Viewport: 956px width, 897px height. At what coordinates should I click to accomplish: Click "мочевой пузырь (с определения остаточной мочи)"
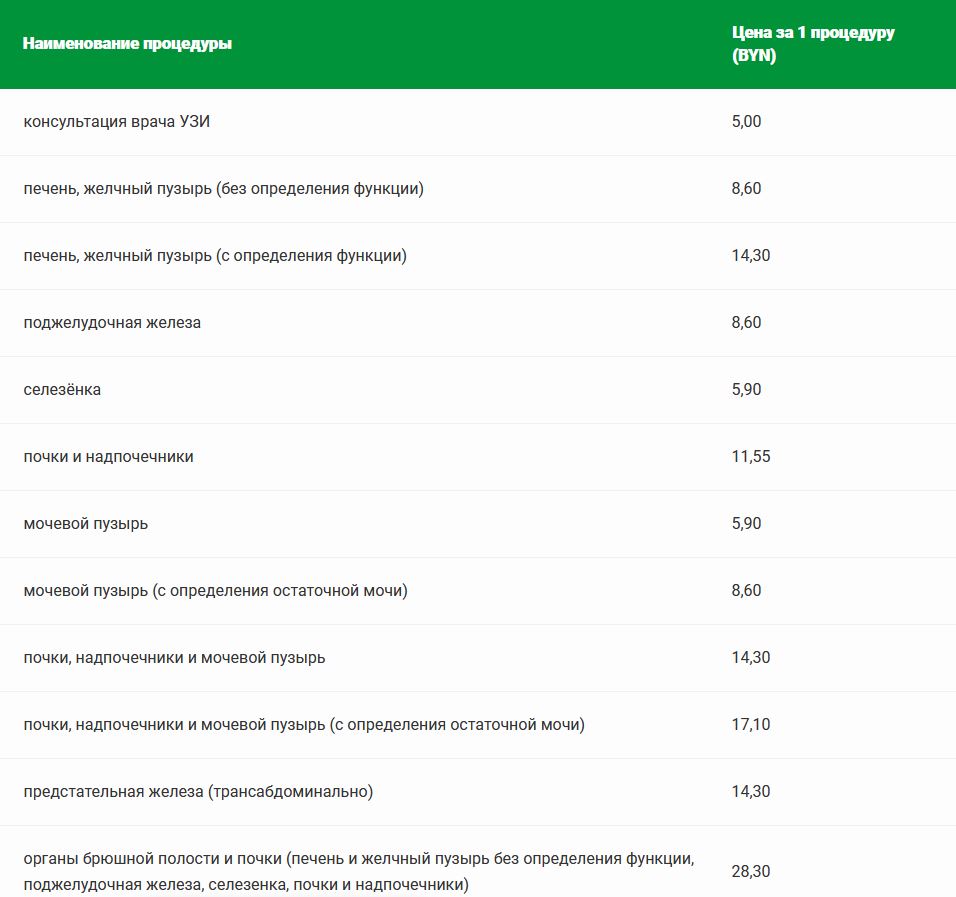[215, 591]
